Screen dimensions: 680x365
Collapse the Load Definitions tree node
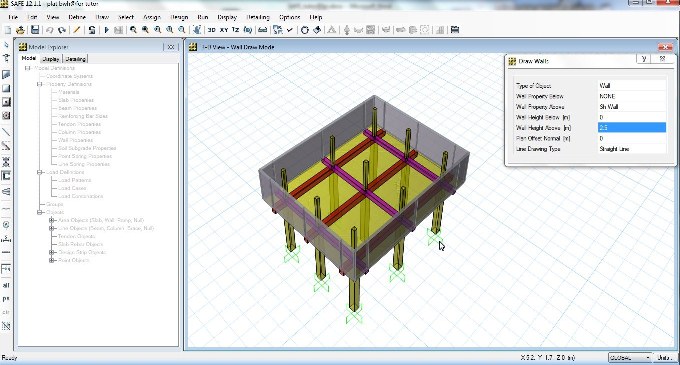[x=39, y=172]
